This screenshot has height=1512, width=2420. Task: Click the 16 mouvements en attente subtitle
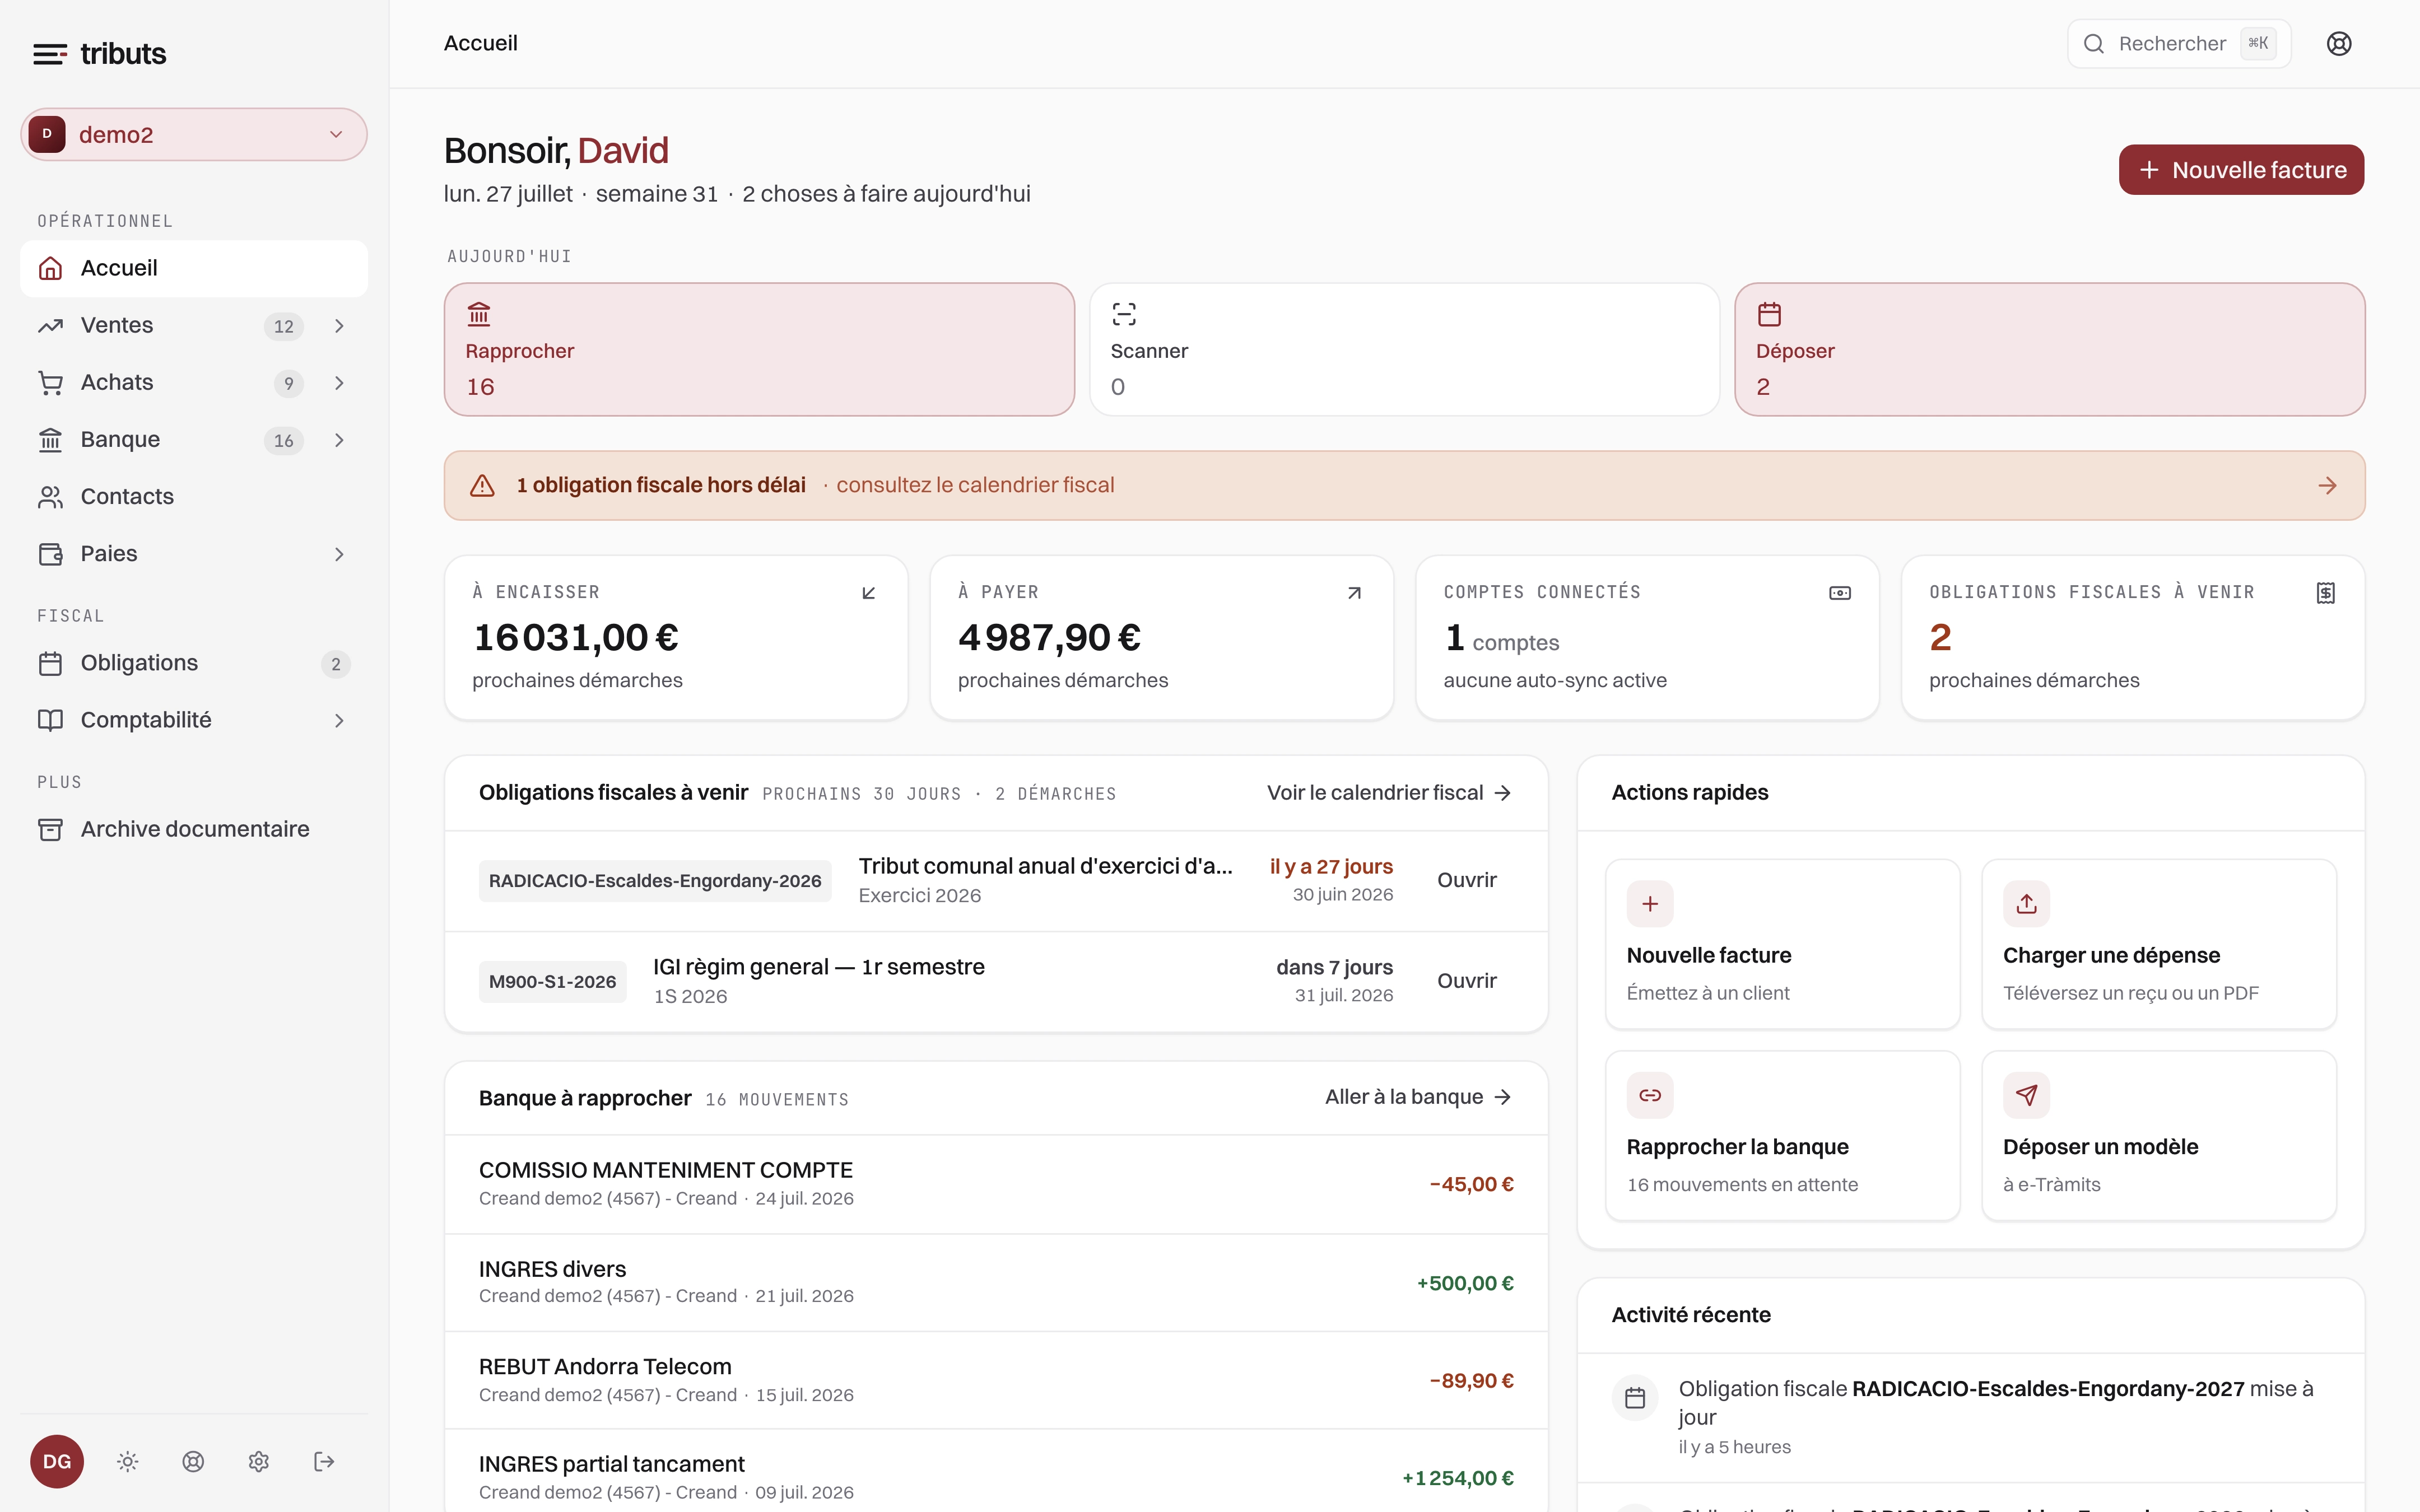[1742, 1185]
